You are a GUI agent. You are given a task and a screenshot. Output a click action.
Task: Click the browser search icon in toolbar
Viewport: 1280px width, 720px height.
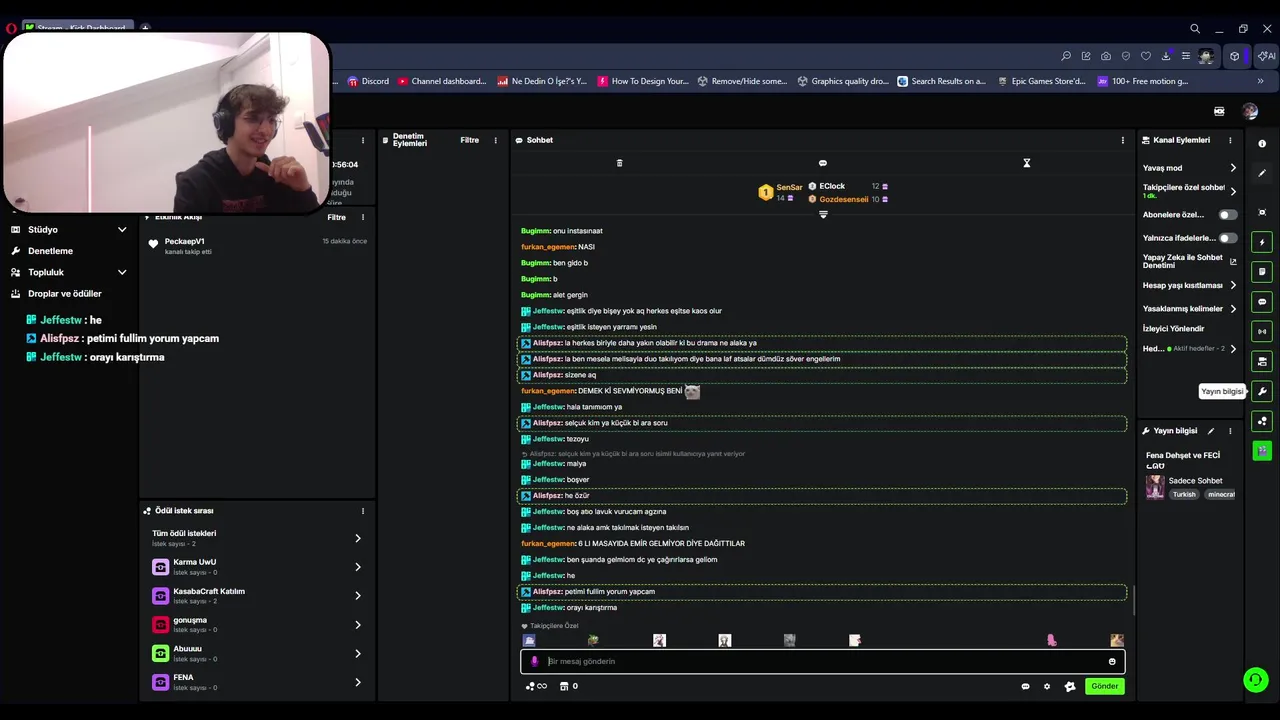pos(1066,56)
